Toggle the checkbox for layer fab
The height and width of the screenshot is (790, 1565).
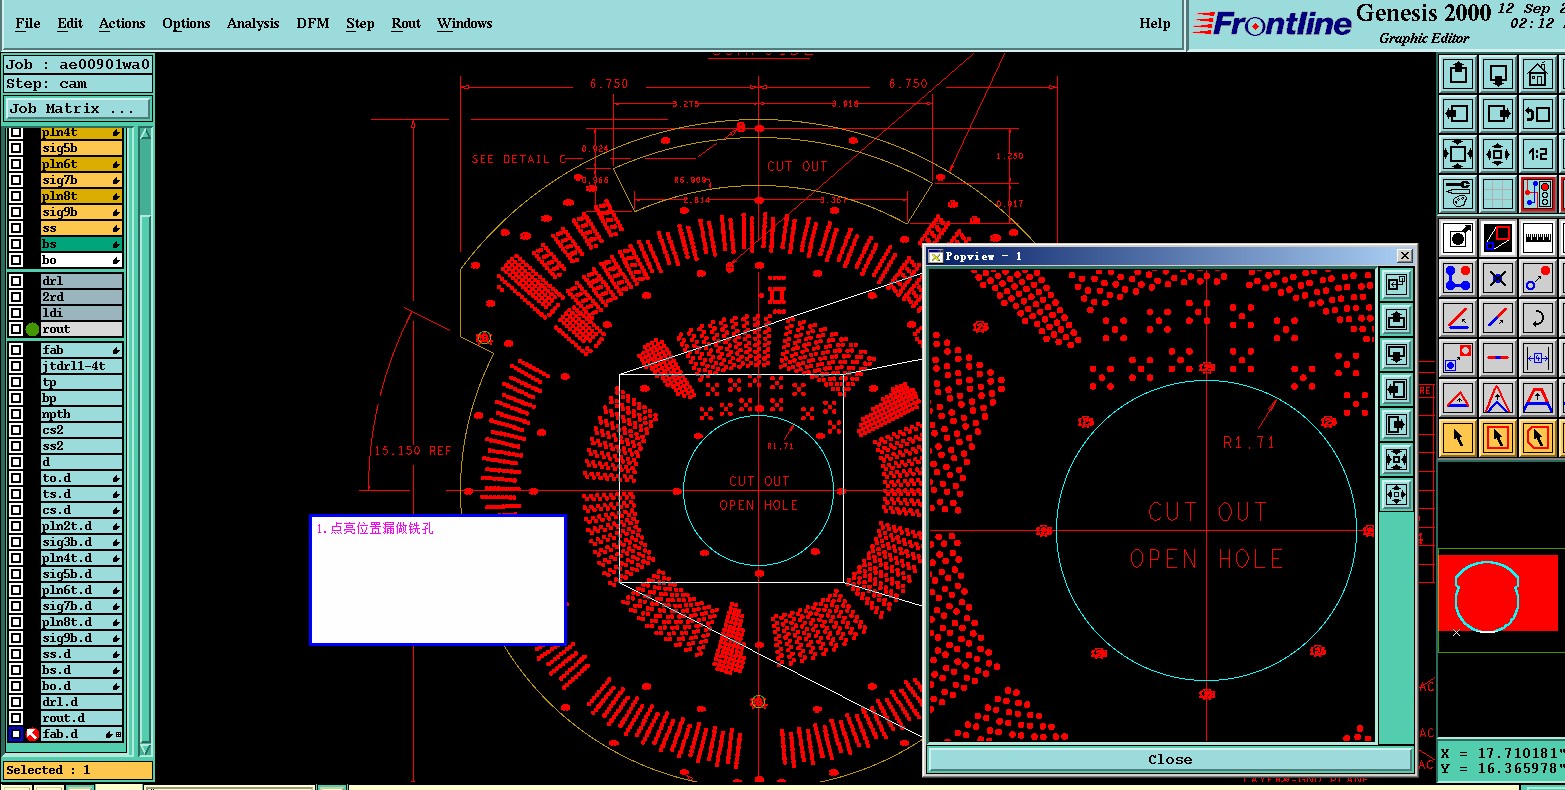point(16,350)
